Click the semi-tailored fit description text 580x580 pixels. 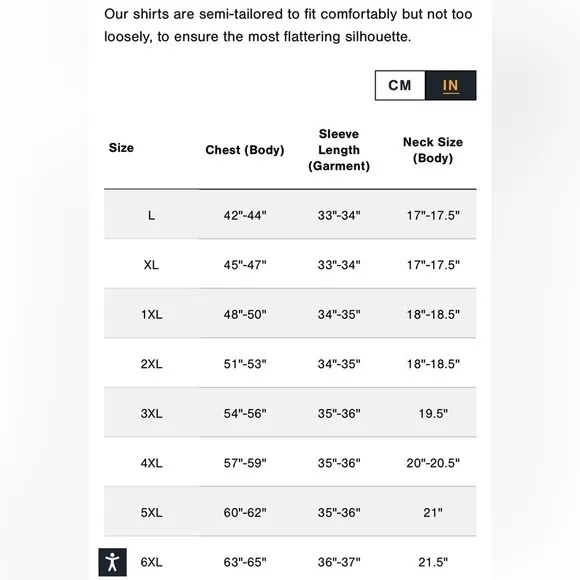point(288,25)
